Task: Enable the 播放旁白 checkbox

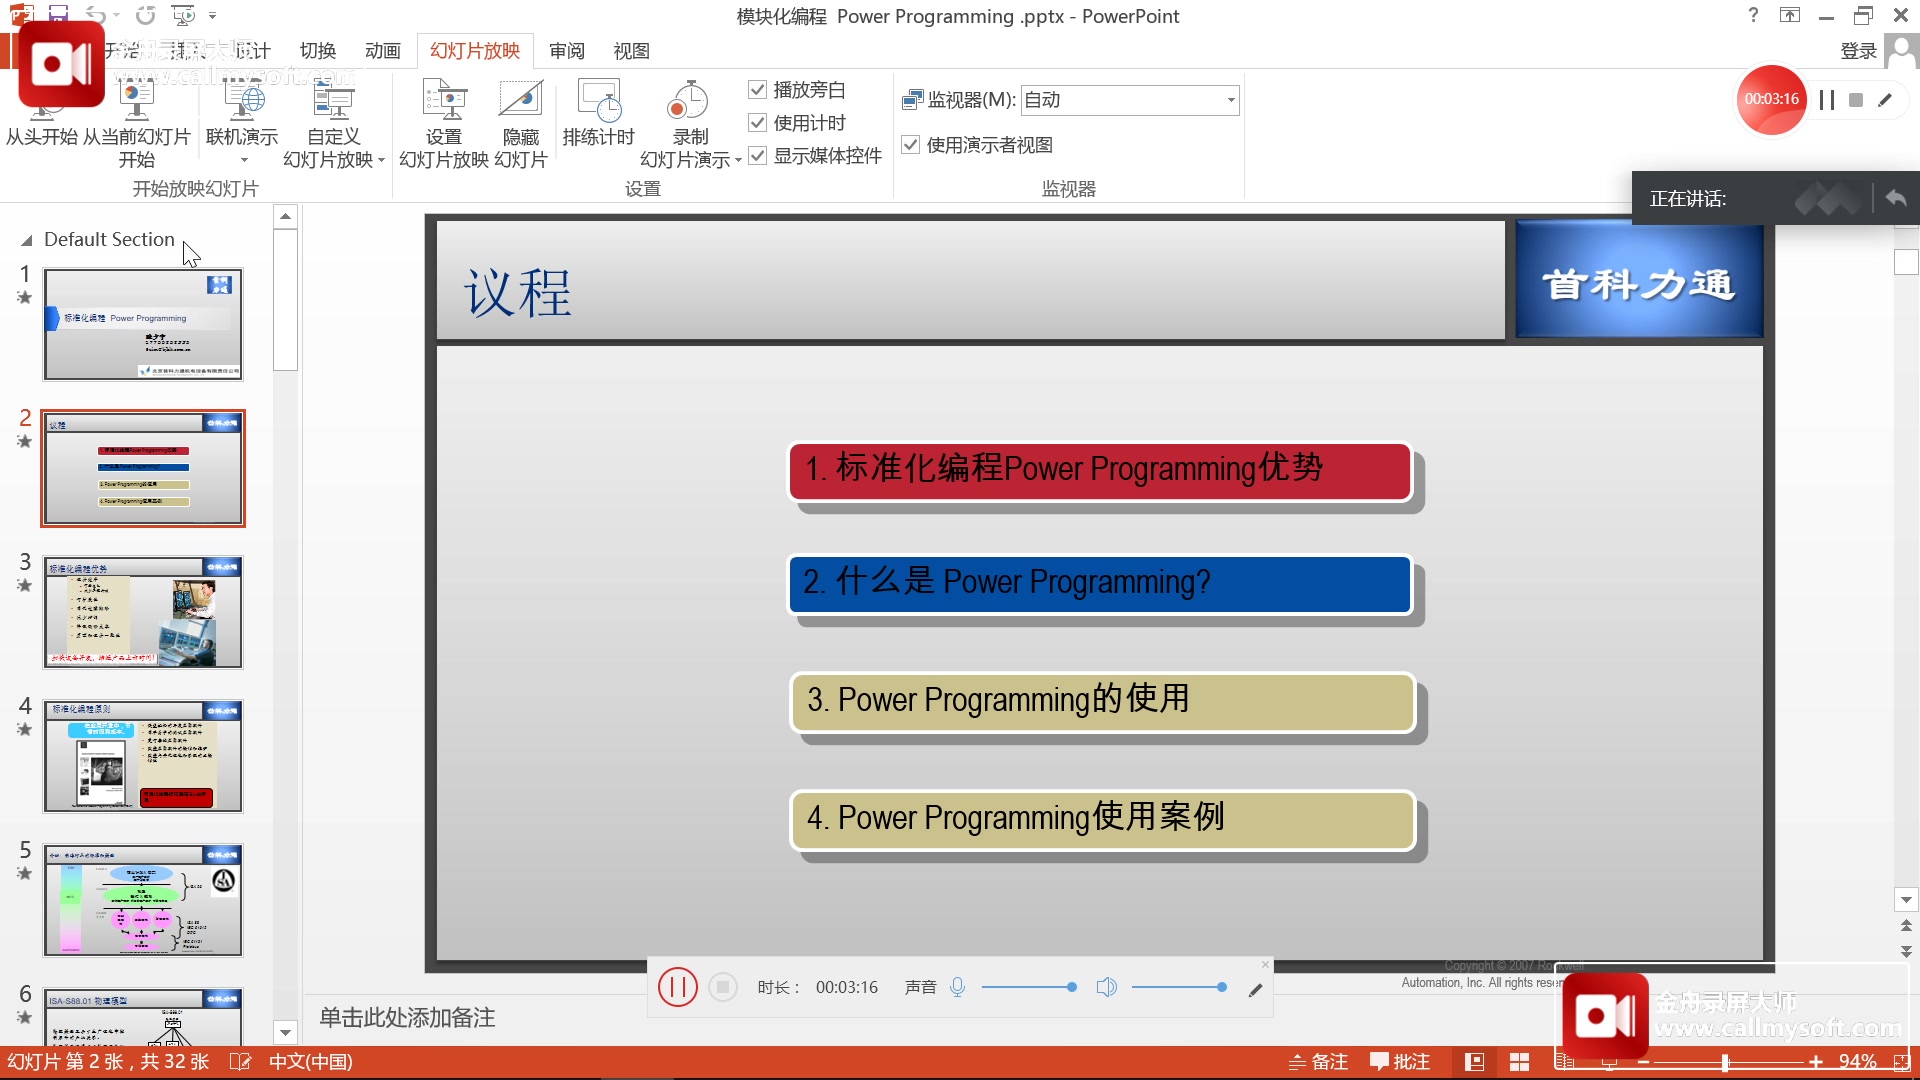Action: pyautogui.click(x=757, y=89)
